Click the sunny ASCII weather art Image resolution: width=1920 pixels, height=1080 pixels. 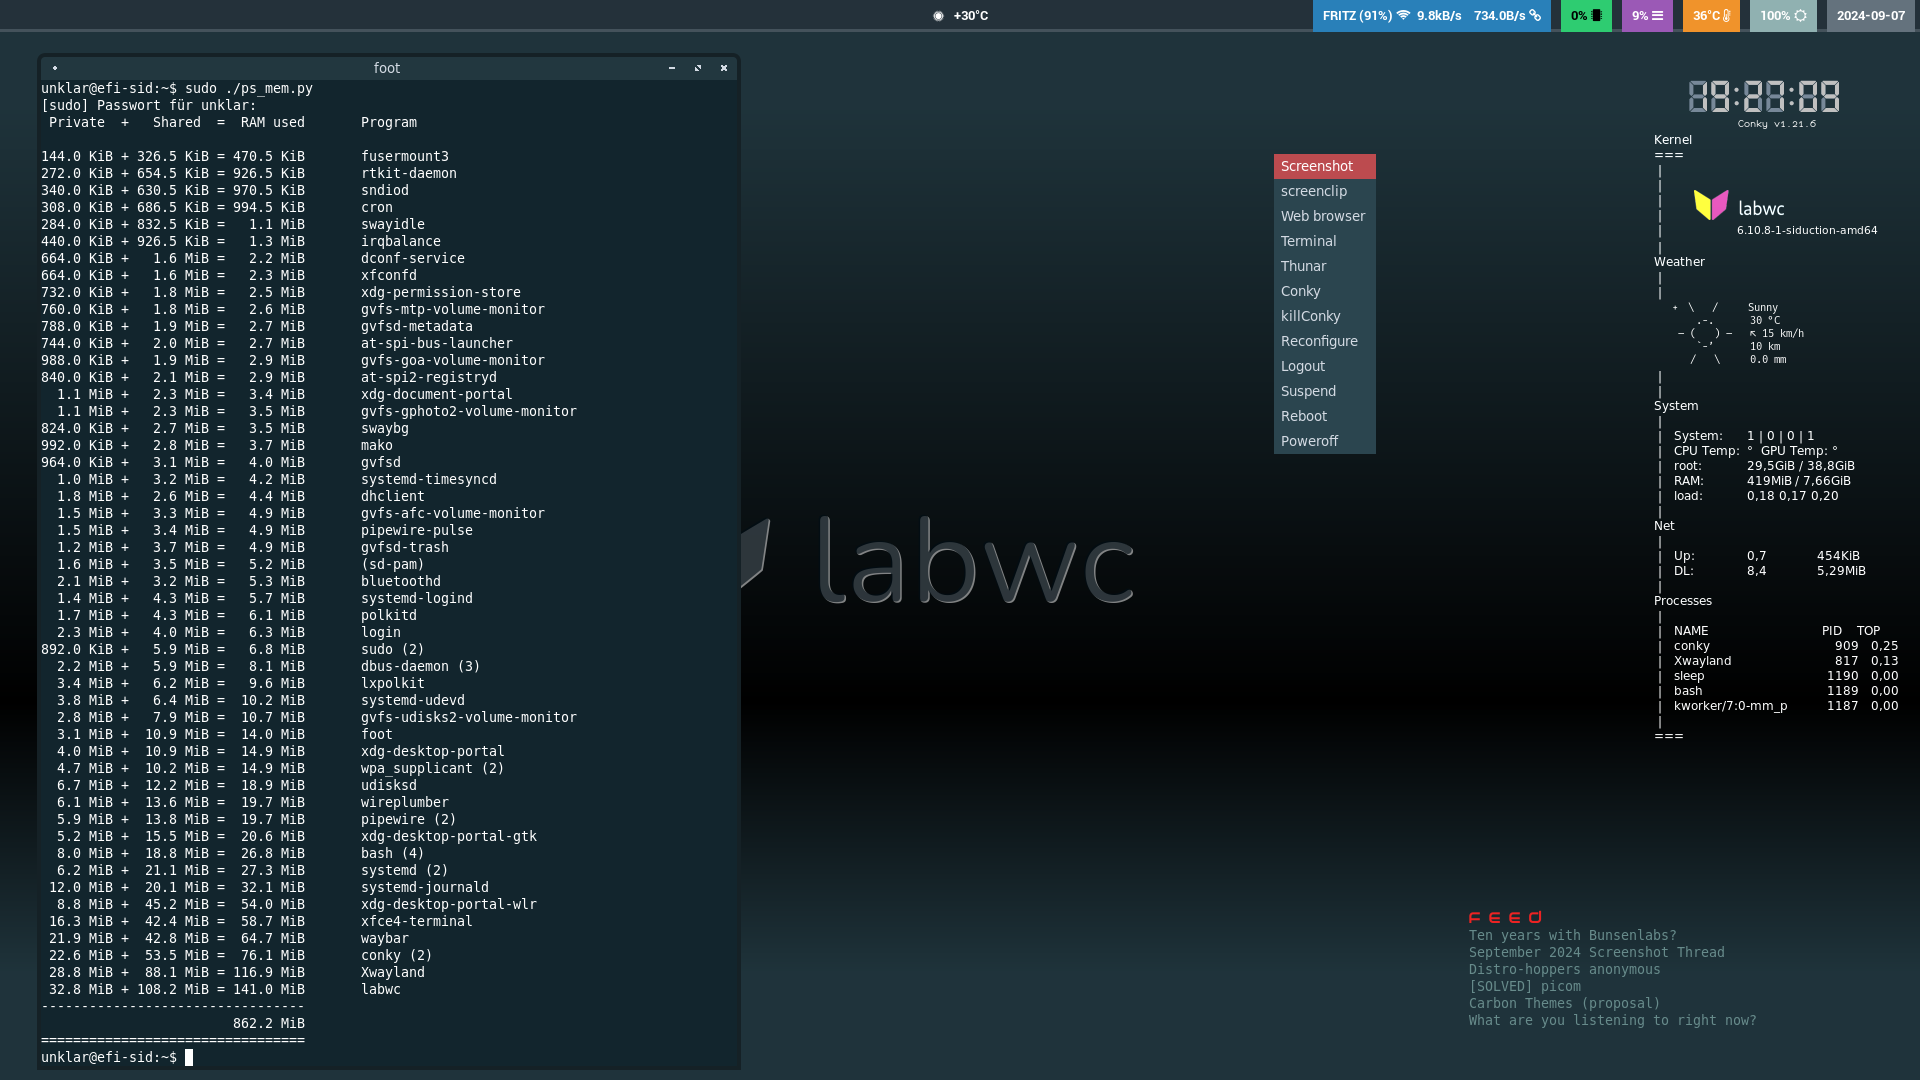pos(1705,334)
